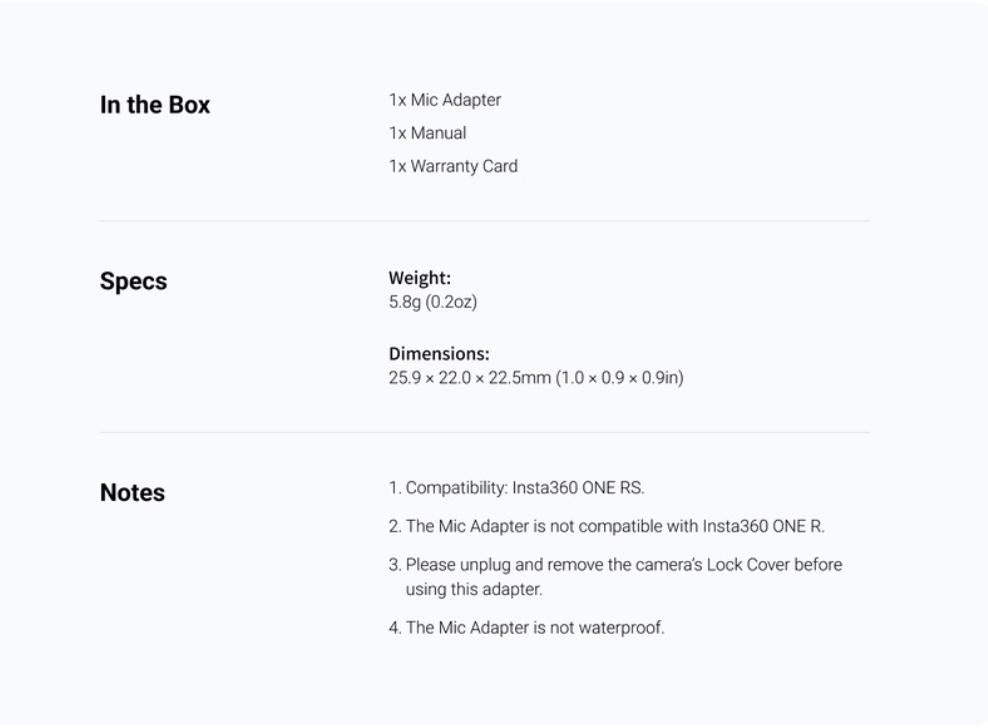
Task: Select the "5.8g (0.2oz)" weight value
Action: [x=433, y=301]
